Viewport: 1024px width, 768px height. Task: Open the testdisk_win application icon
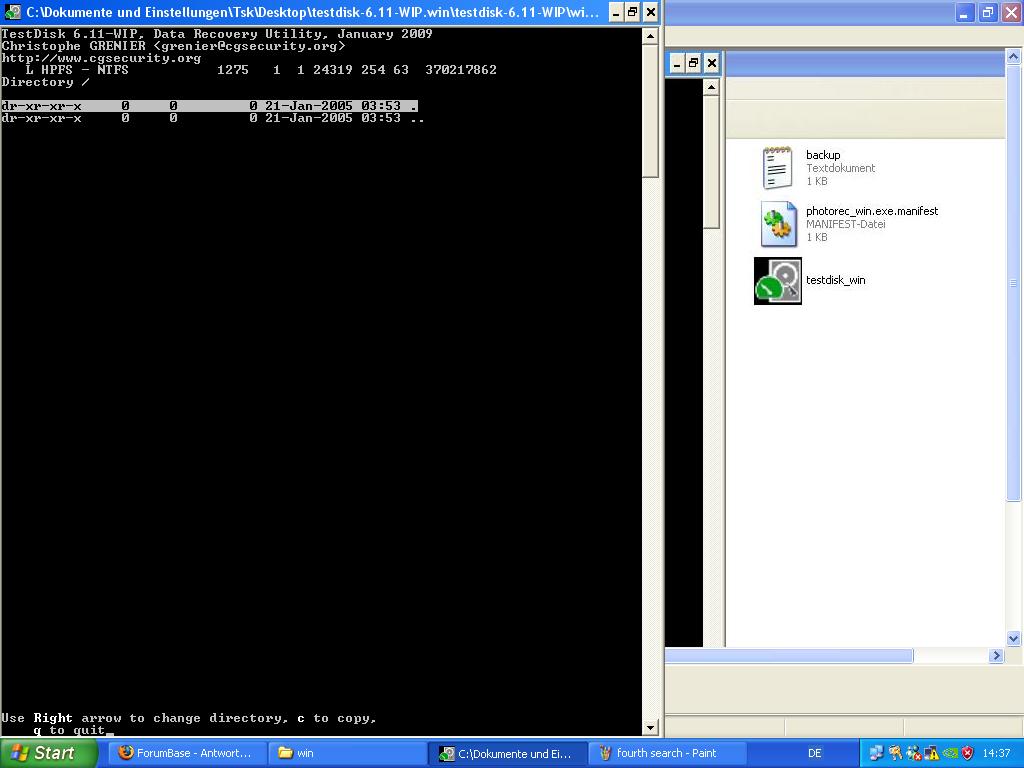(x=778, y=281)
